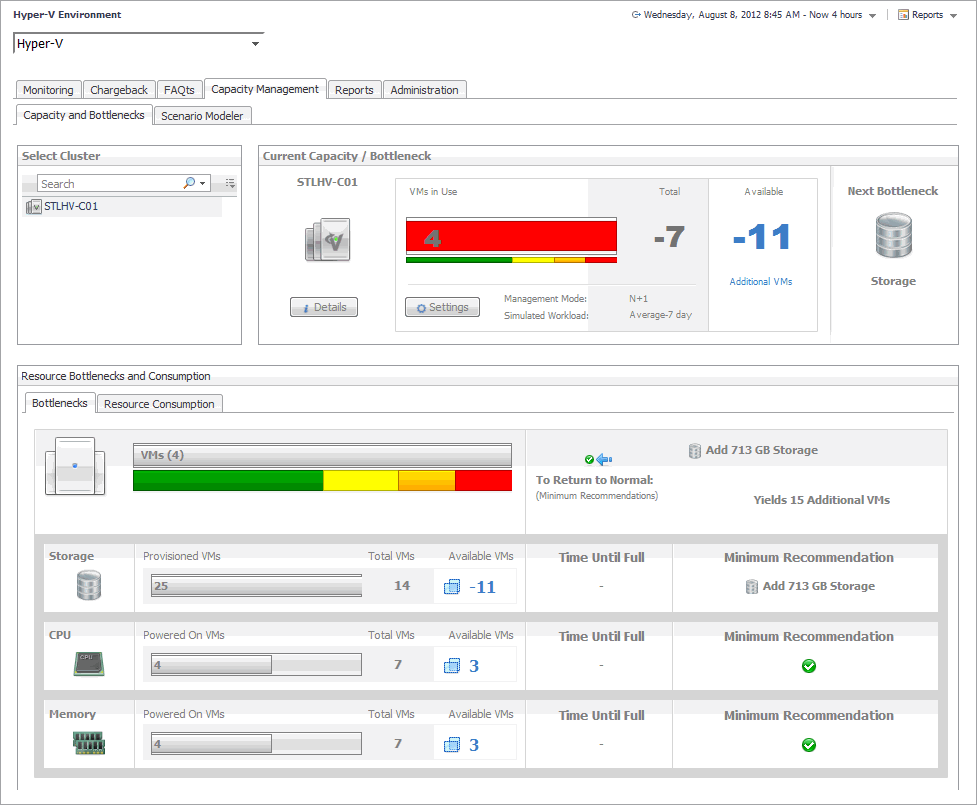Go to the Chargeback tab
977x805 pixels.
(119, 90)
